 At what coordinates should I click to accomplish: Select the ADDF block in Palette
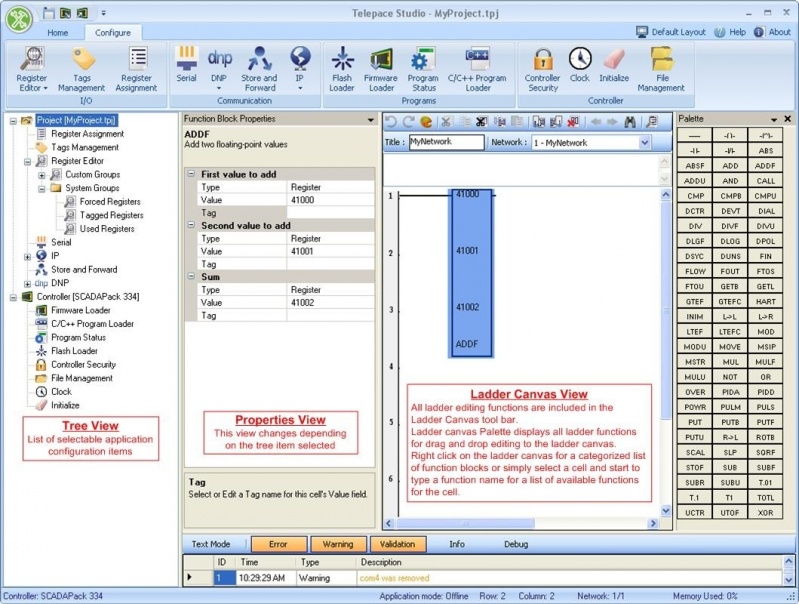tap(765, 166)
